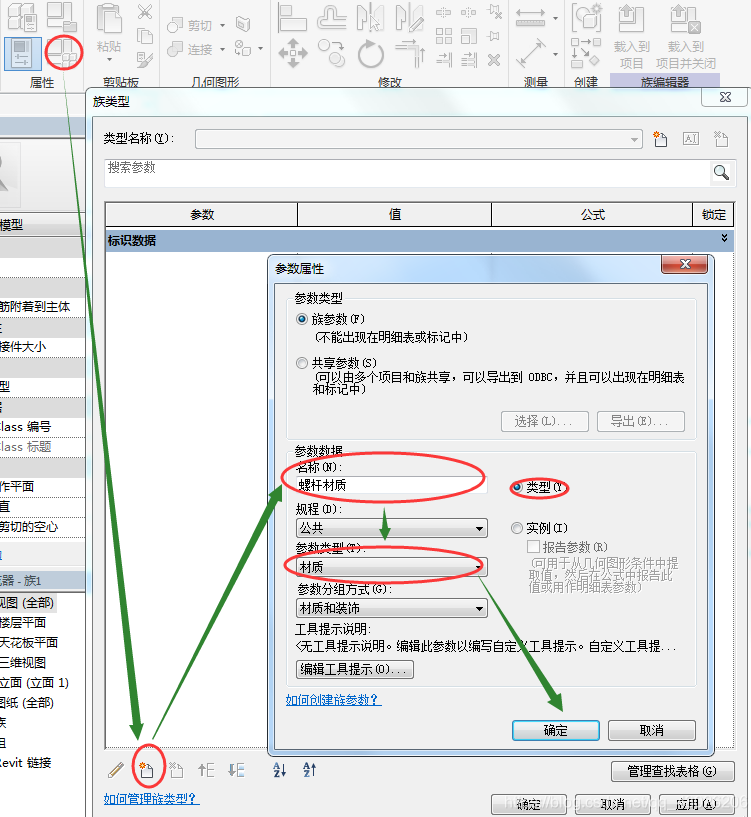751x817 pixels.
Task: Select the 实例(I) radio button
Action: (517, 528)
